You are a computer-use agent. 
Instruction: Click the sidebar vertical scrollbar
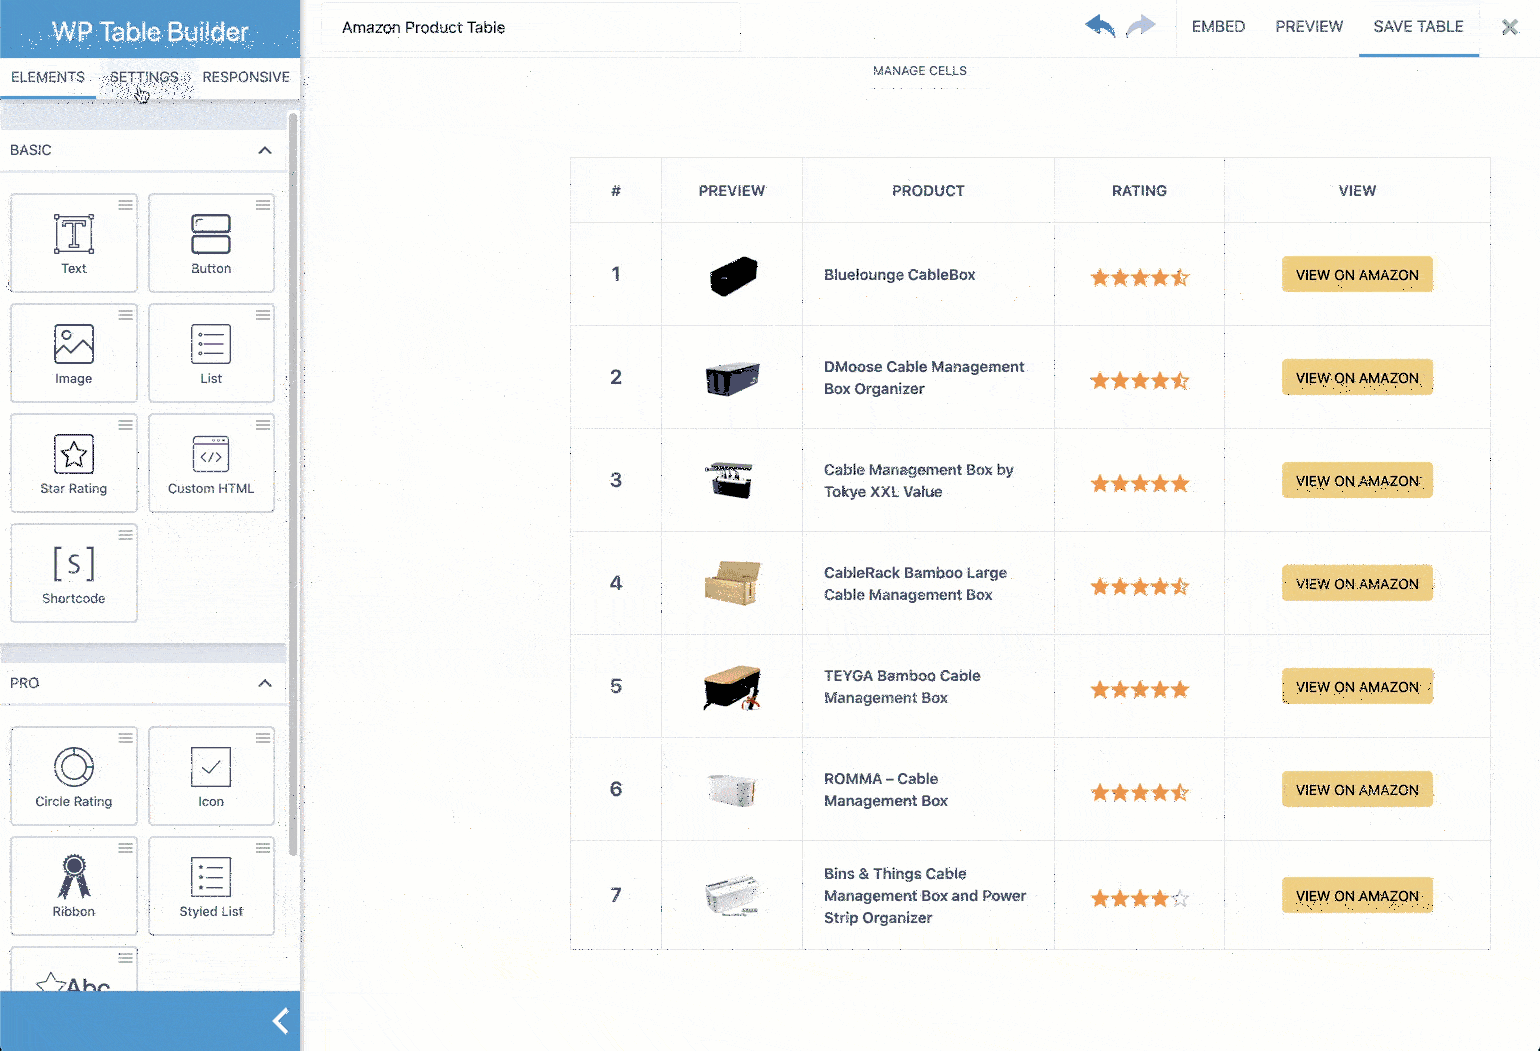[293, 485]
